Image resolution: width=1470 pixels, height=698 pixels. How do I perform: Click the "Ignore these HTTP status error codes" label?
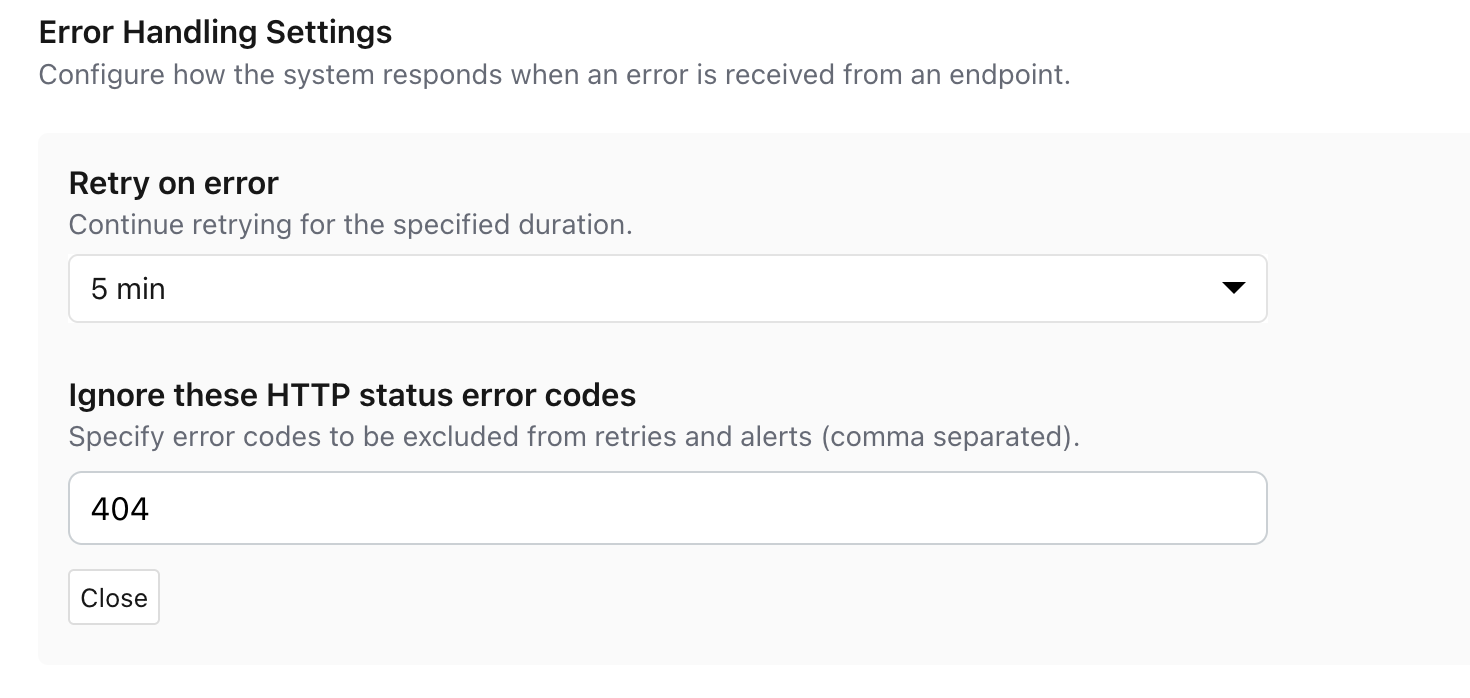(352, 395)
